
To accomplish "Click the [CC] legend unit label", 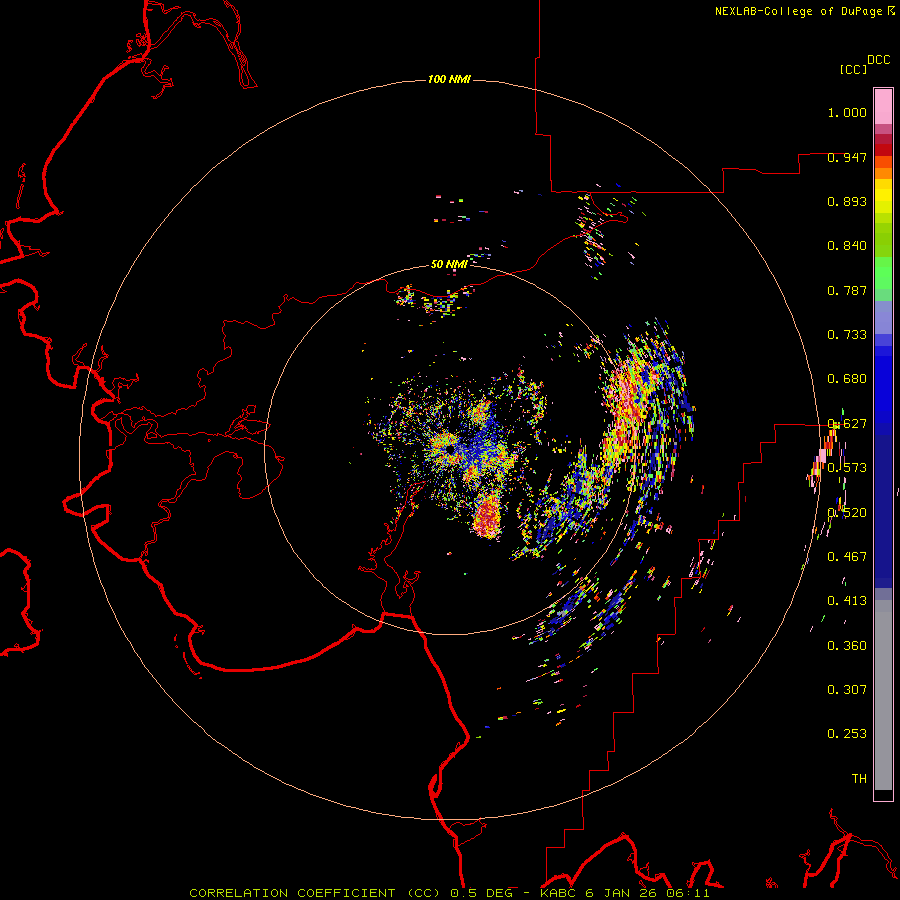I will (x=853, y=69).
